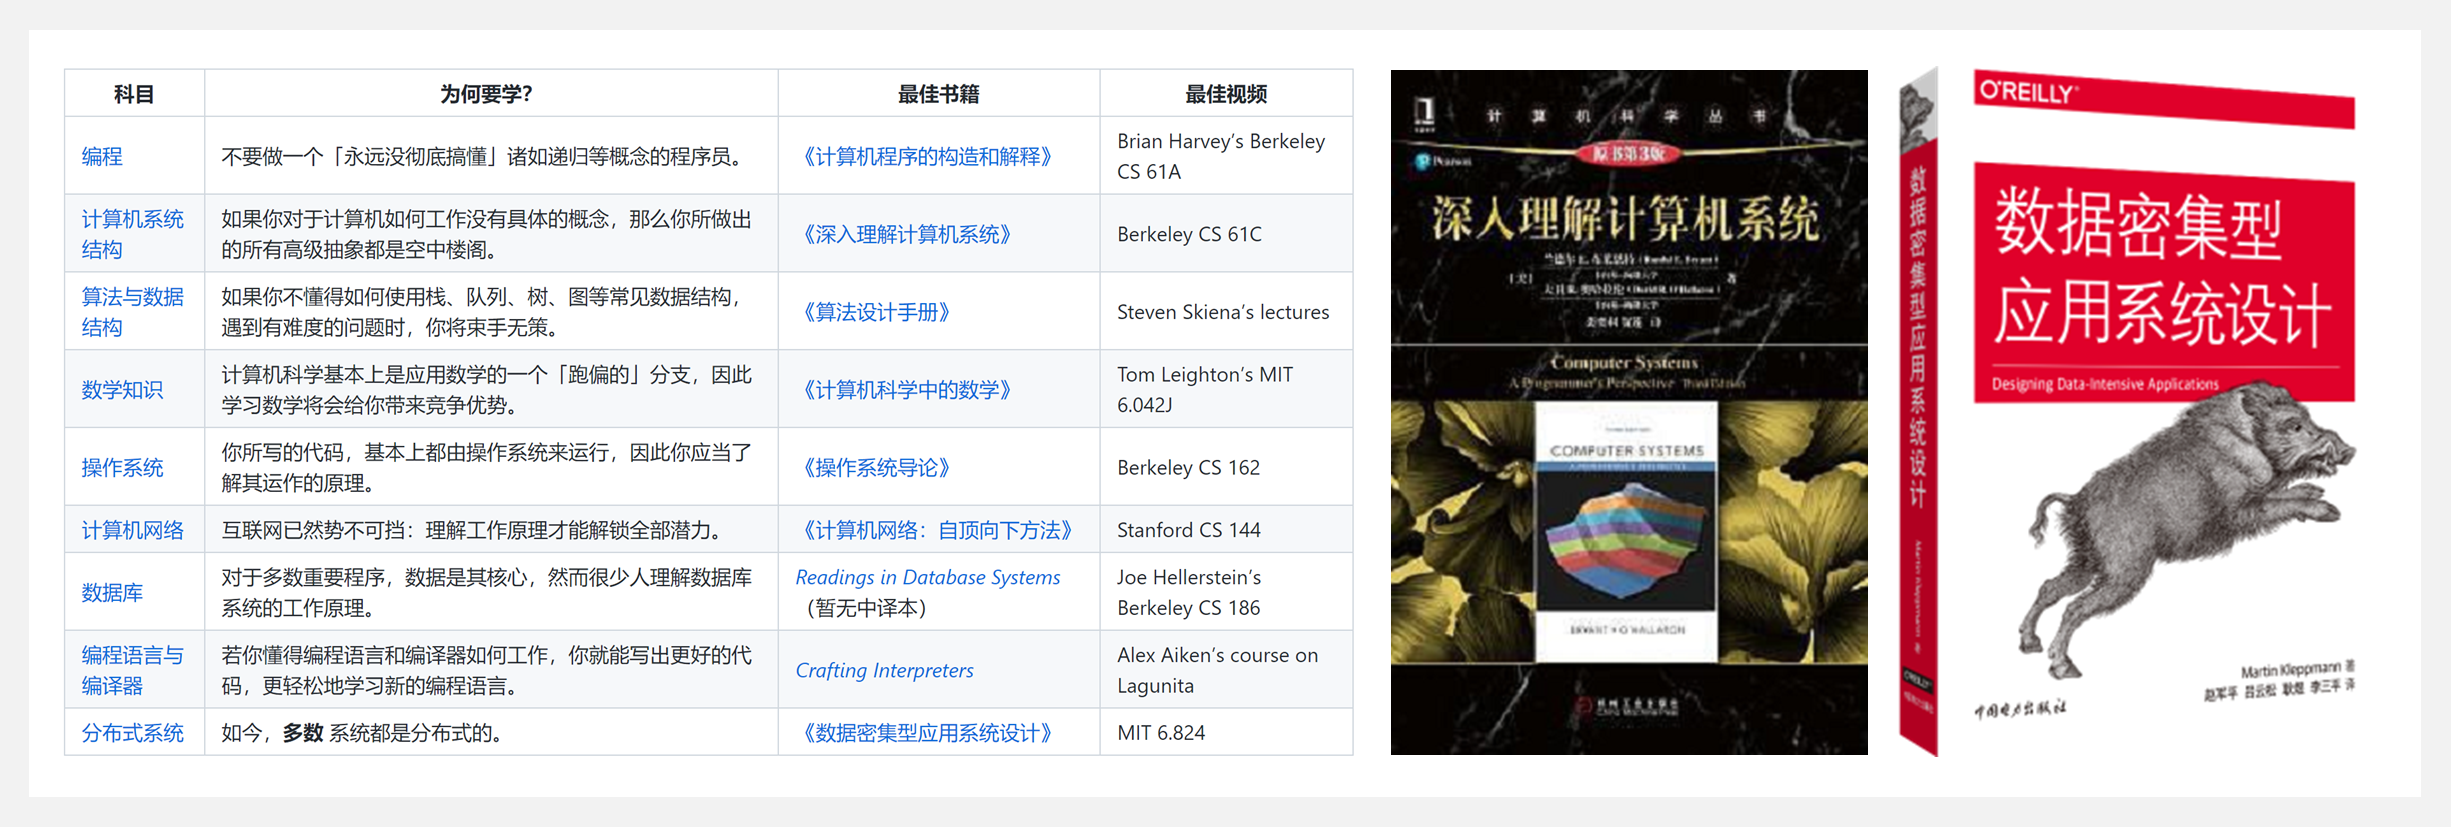Click the 科目 column header
Image resolution: width=2451 pixels, height=827 pixels.
pyautogui.click(x=134, y=94)
